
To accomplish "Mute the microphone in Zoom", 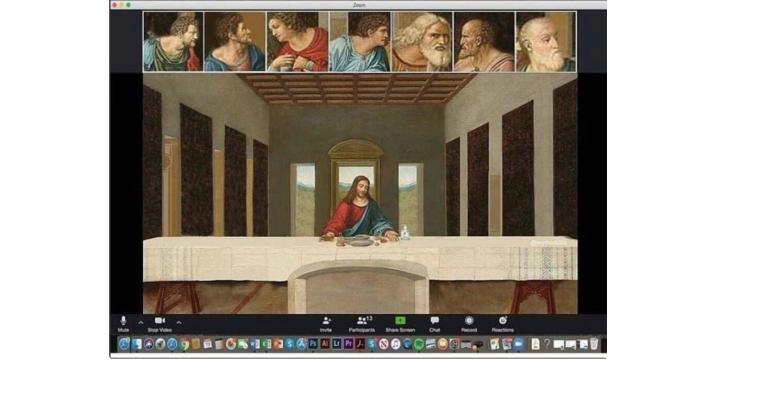I will point(123,323).
